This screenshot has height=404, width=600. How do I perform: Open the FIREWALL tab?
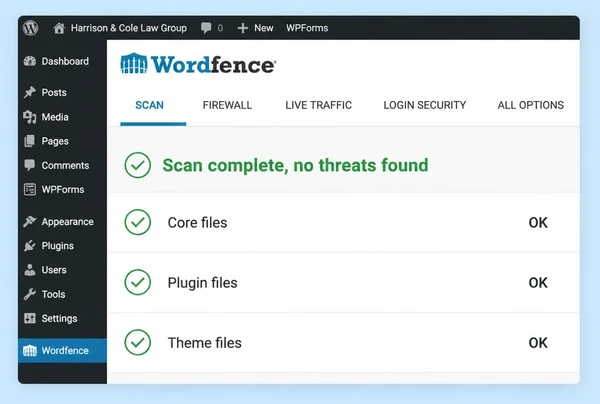pos(227,105)
